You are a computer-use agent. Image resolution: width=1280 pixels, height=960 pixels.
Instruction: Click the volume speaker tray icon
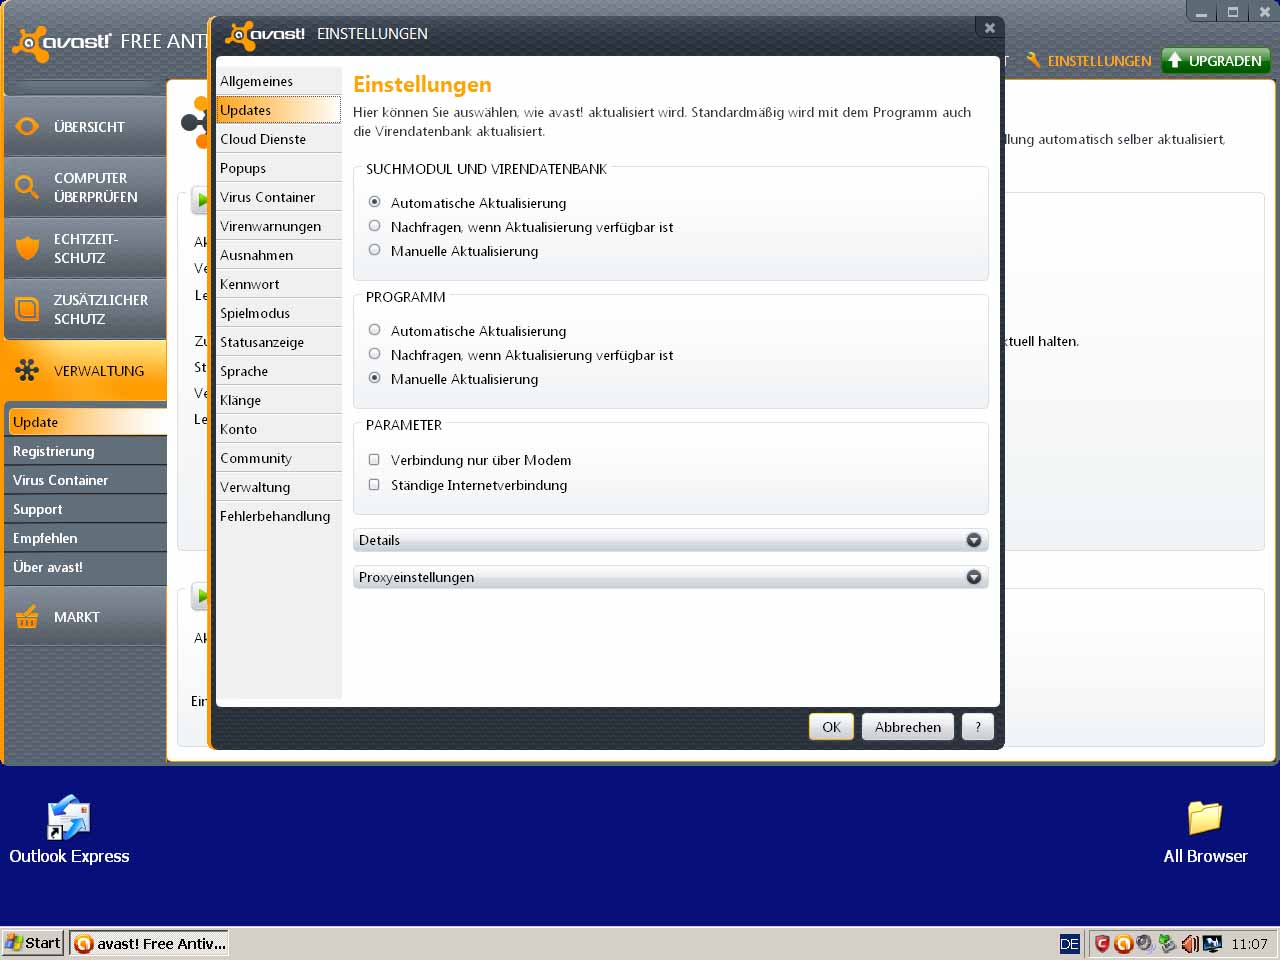click(x=1189, y=943)
